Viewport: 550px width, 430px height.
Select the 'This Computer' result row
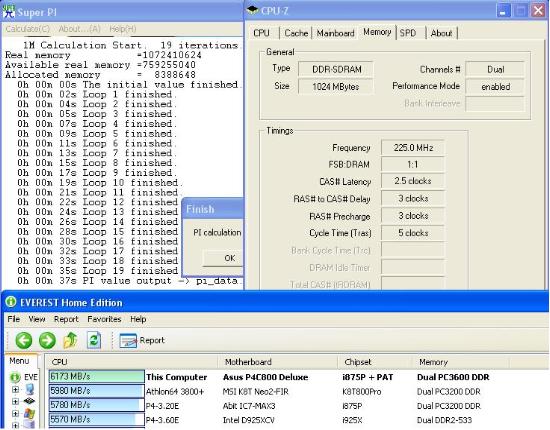click(297, 377)
